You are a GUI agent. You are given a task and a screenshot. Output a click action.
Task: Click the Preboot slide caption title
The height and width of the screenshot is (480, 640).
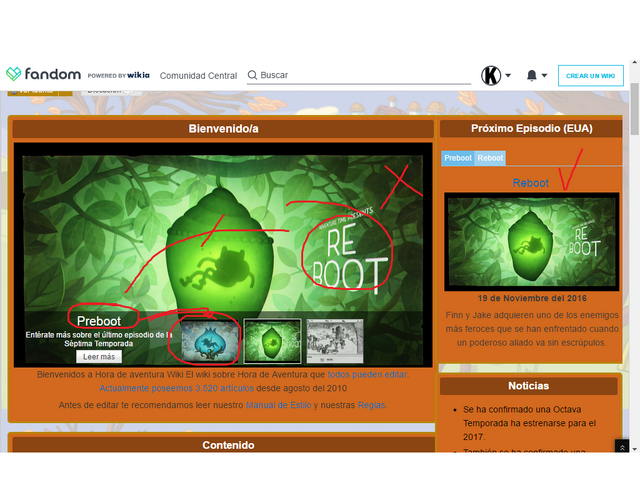coord(99,321)
